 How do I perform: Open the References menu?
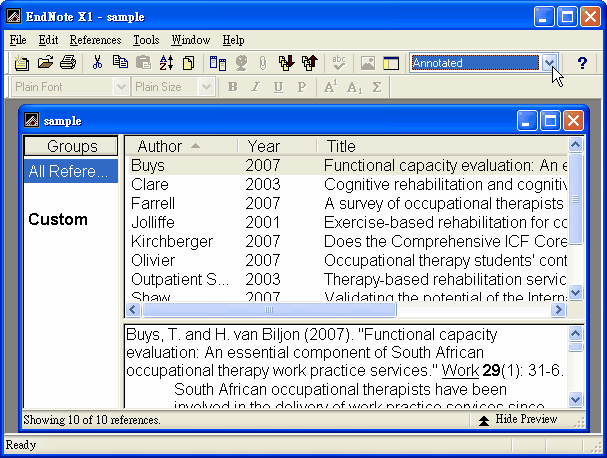click(95, 40)
